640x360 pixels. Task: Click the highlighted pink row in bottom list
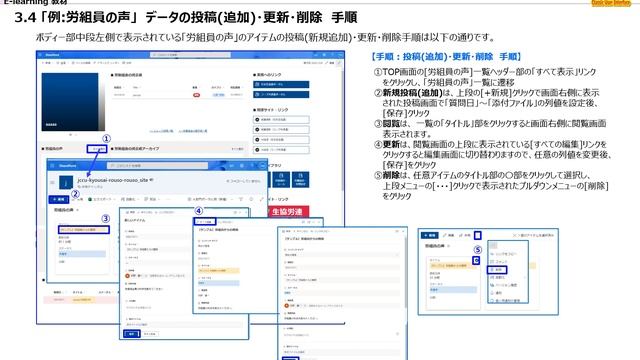(81, 300)
